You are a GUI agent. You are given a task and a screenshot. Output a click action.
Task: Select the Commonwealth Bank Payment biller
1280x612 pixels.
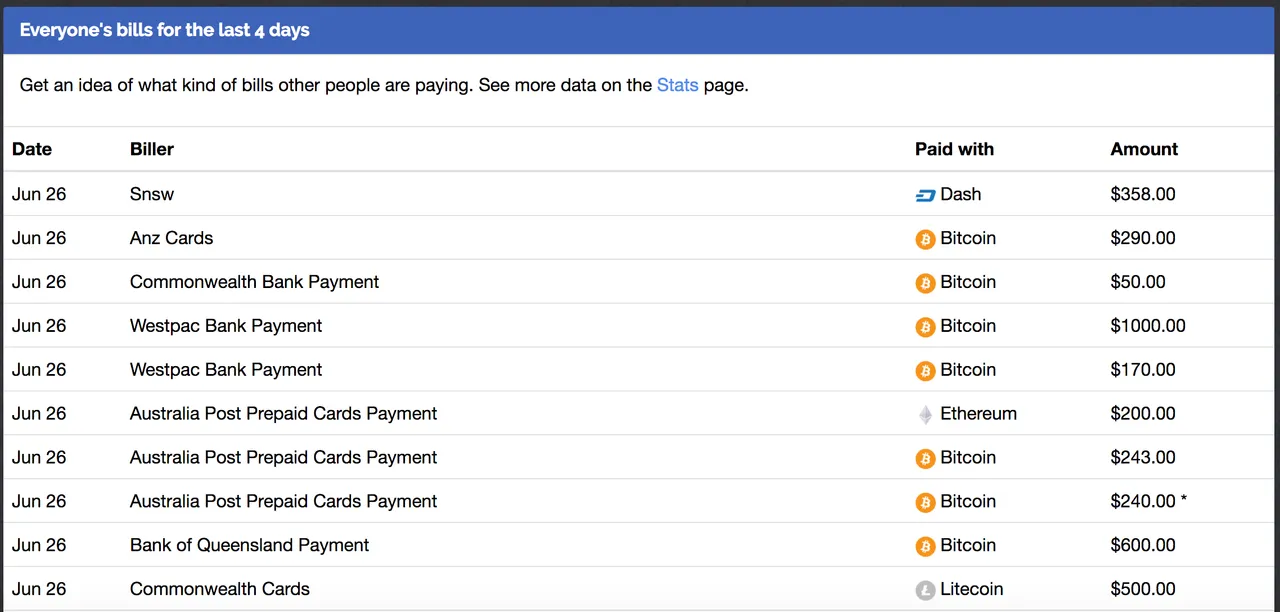click(x=254, y=282)
